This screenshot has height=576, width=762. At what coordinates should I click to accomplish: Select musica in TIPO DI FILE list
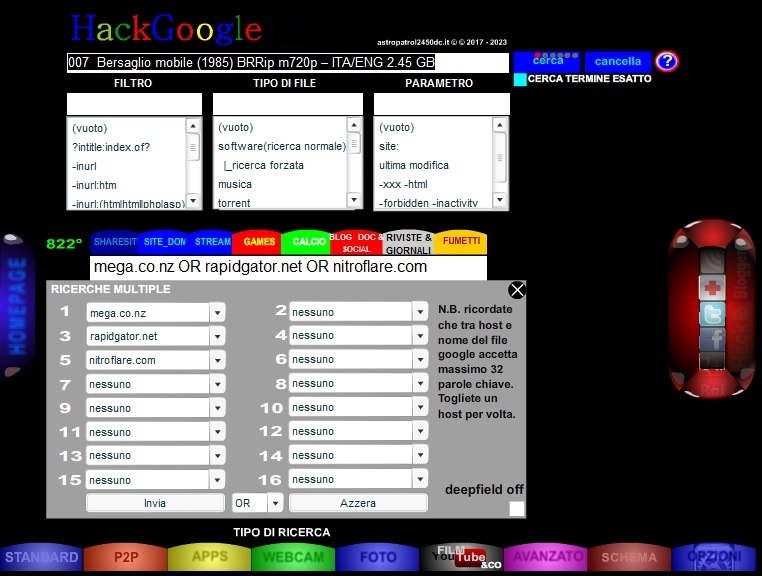coord(280,184)
